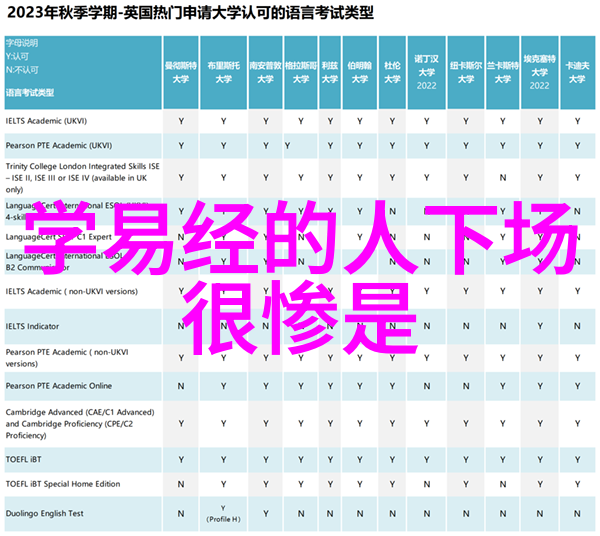Click the "Pearson PTE Academic (UKVI)" row label
The width and height of the screenshot is (600, 536).
(x=59, y=145)
